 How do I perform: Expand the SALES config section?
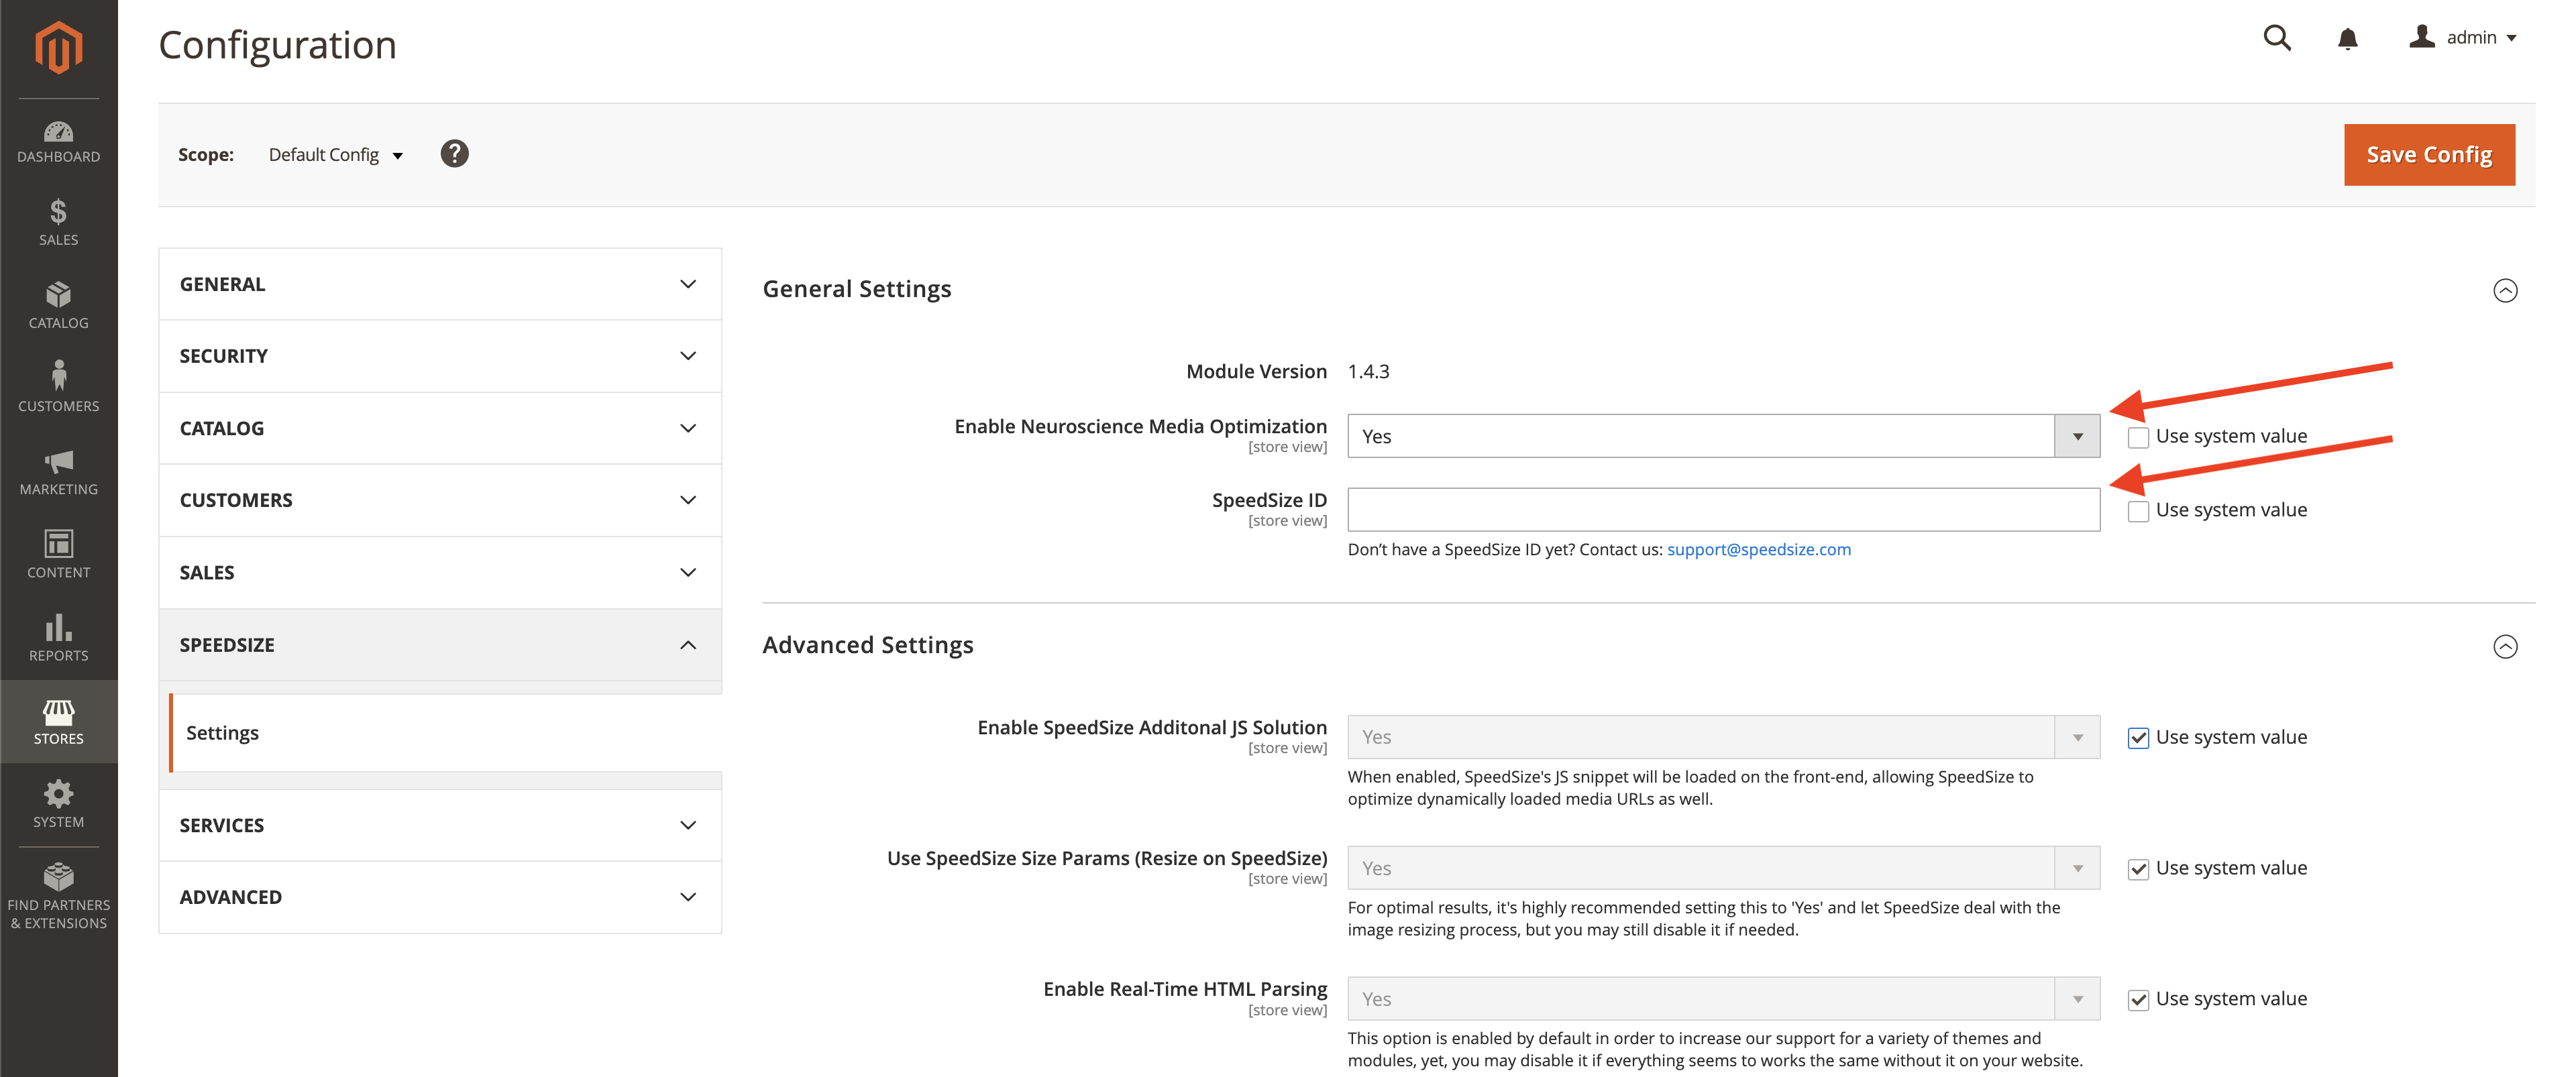[440, 573]
